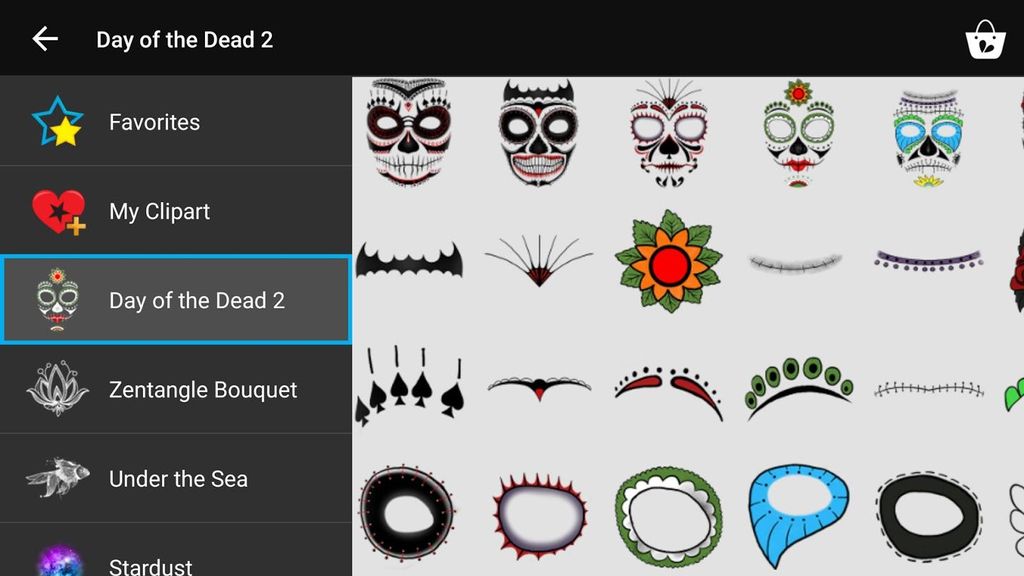This screenshot has width=1024, height=576.
Task: Click the My Clipart heart icon
Action: (59, 211)
